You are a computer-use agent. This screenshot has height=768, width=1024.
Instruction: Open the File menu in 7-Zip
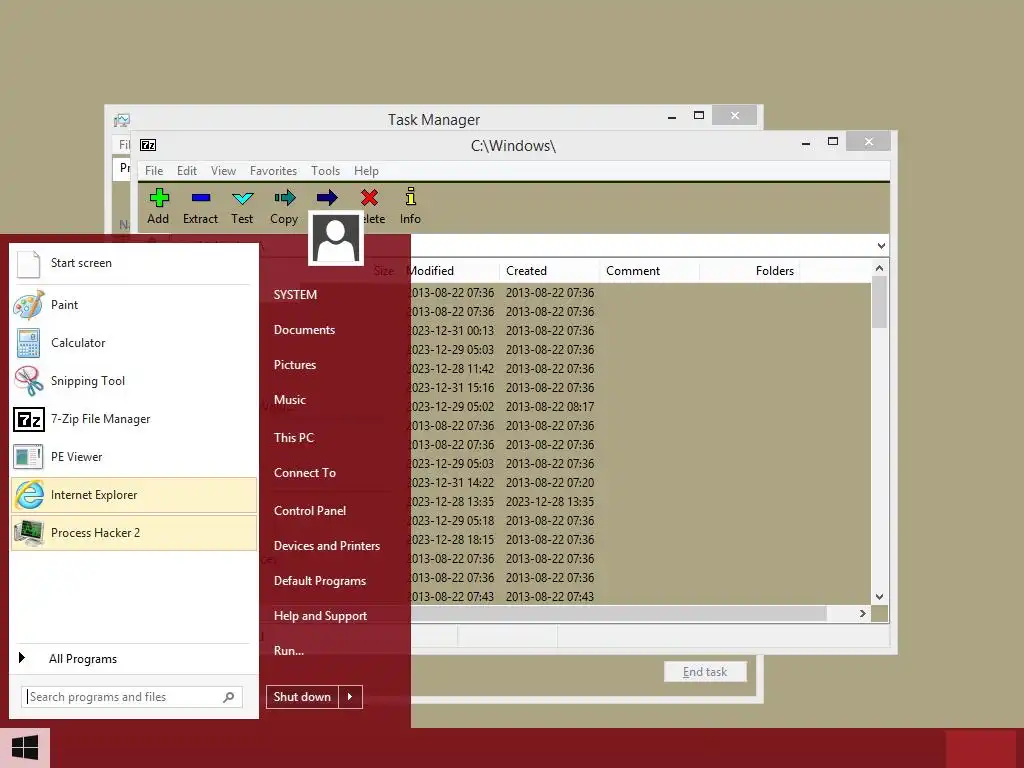click(154, 171)
